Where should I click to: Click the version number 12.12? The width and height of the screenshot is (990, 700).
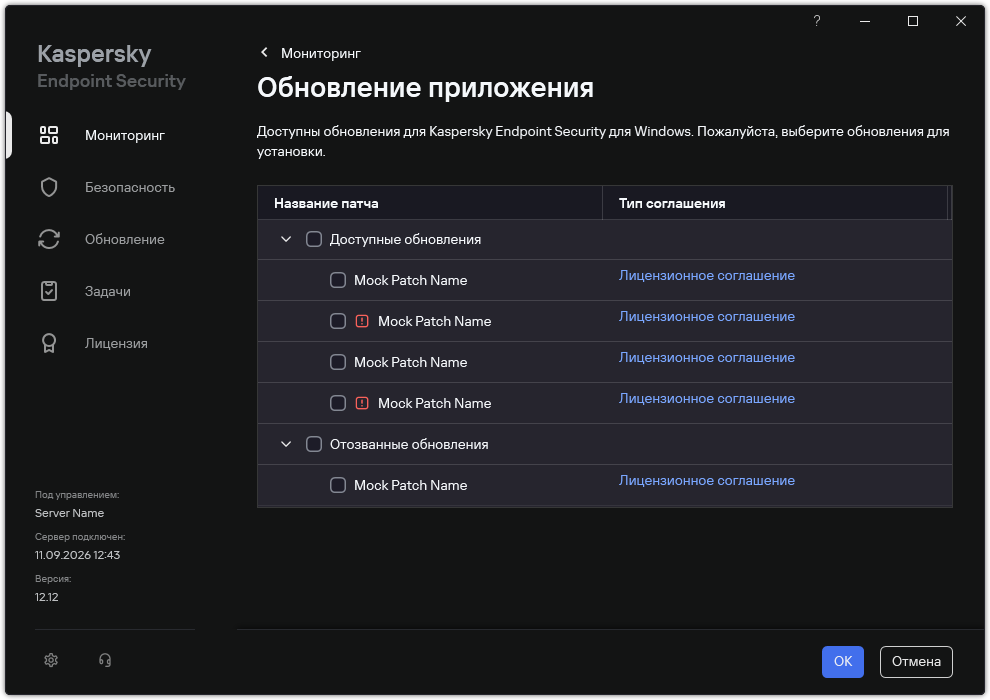click(x=46, y=597)
